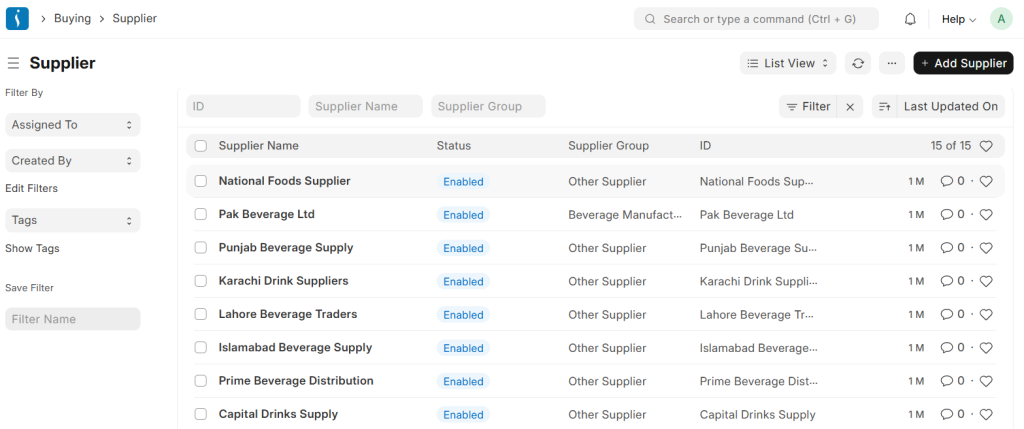Viewport: 1024px width, 429px height.
Task: Open comments for Punjab Beverage Supply
Action: tap(952, 248)
